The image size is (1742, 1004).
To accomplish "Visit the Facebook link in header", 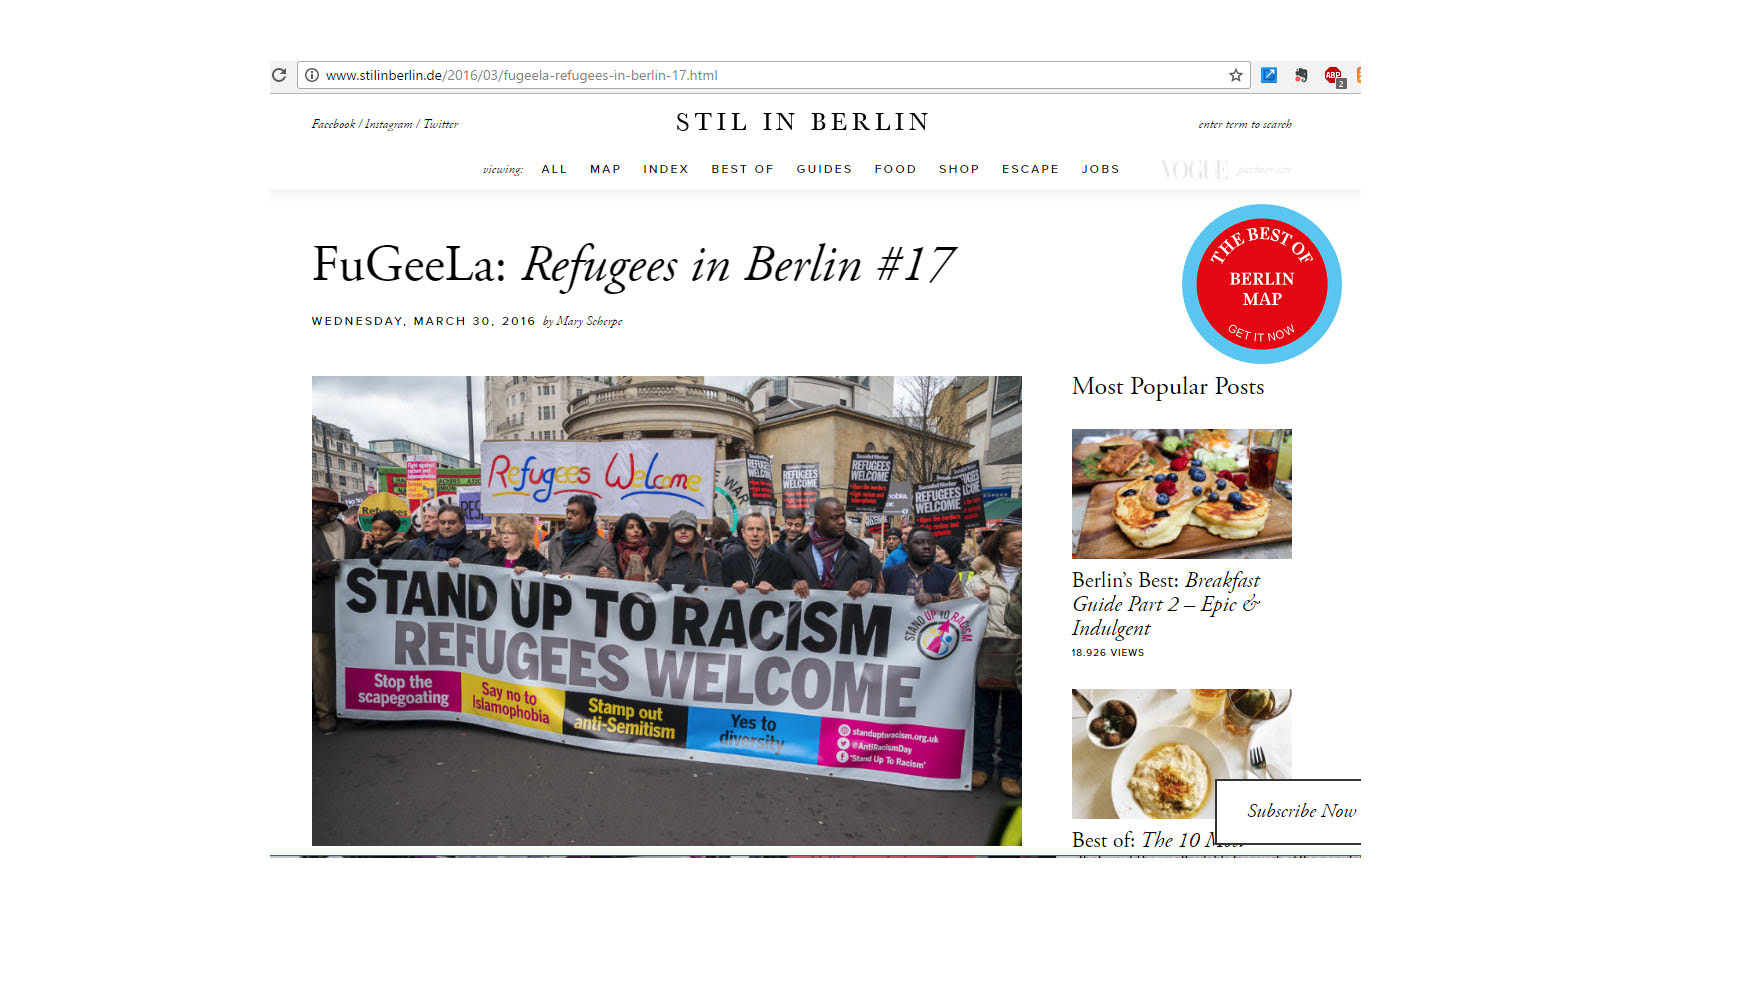I will [x=333, y=124].
